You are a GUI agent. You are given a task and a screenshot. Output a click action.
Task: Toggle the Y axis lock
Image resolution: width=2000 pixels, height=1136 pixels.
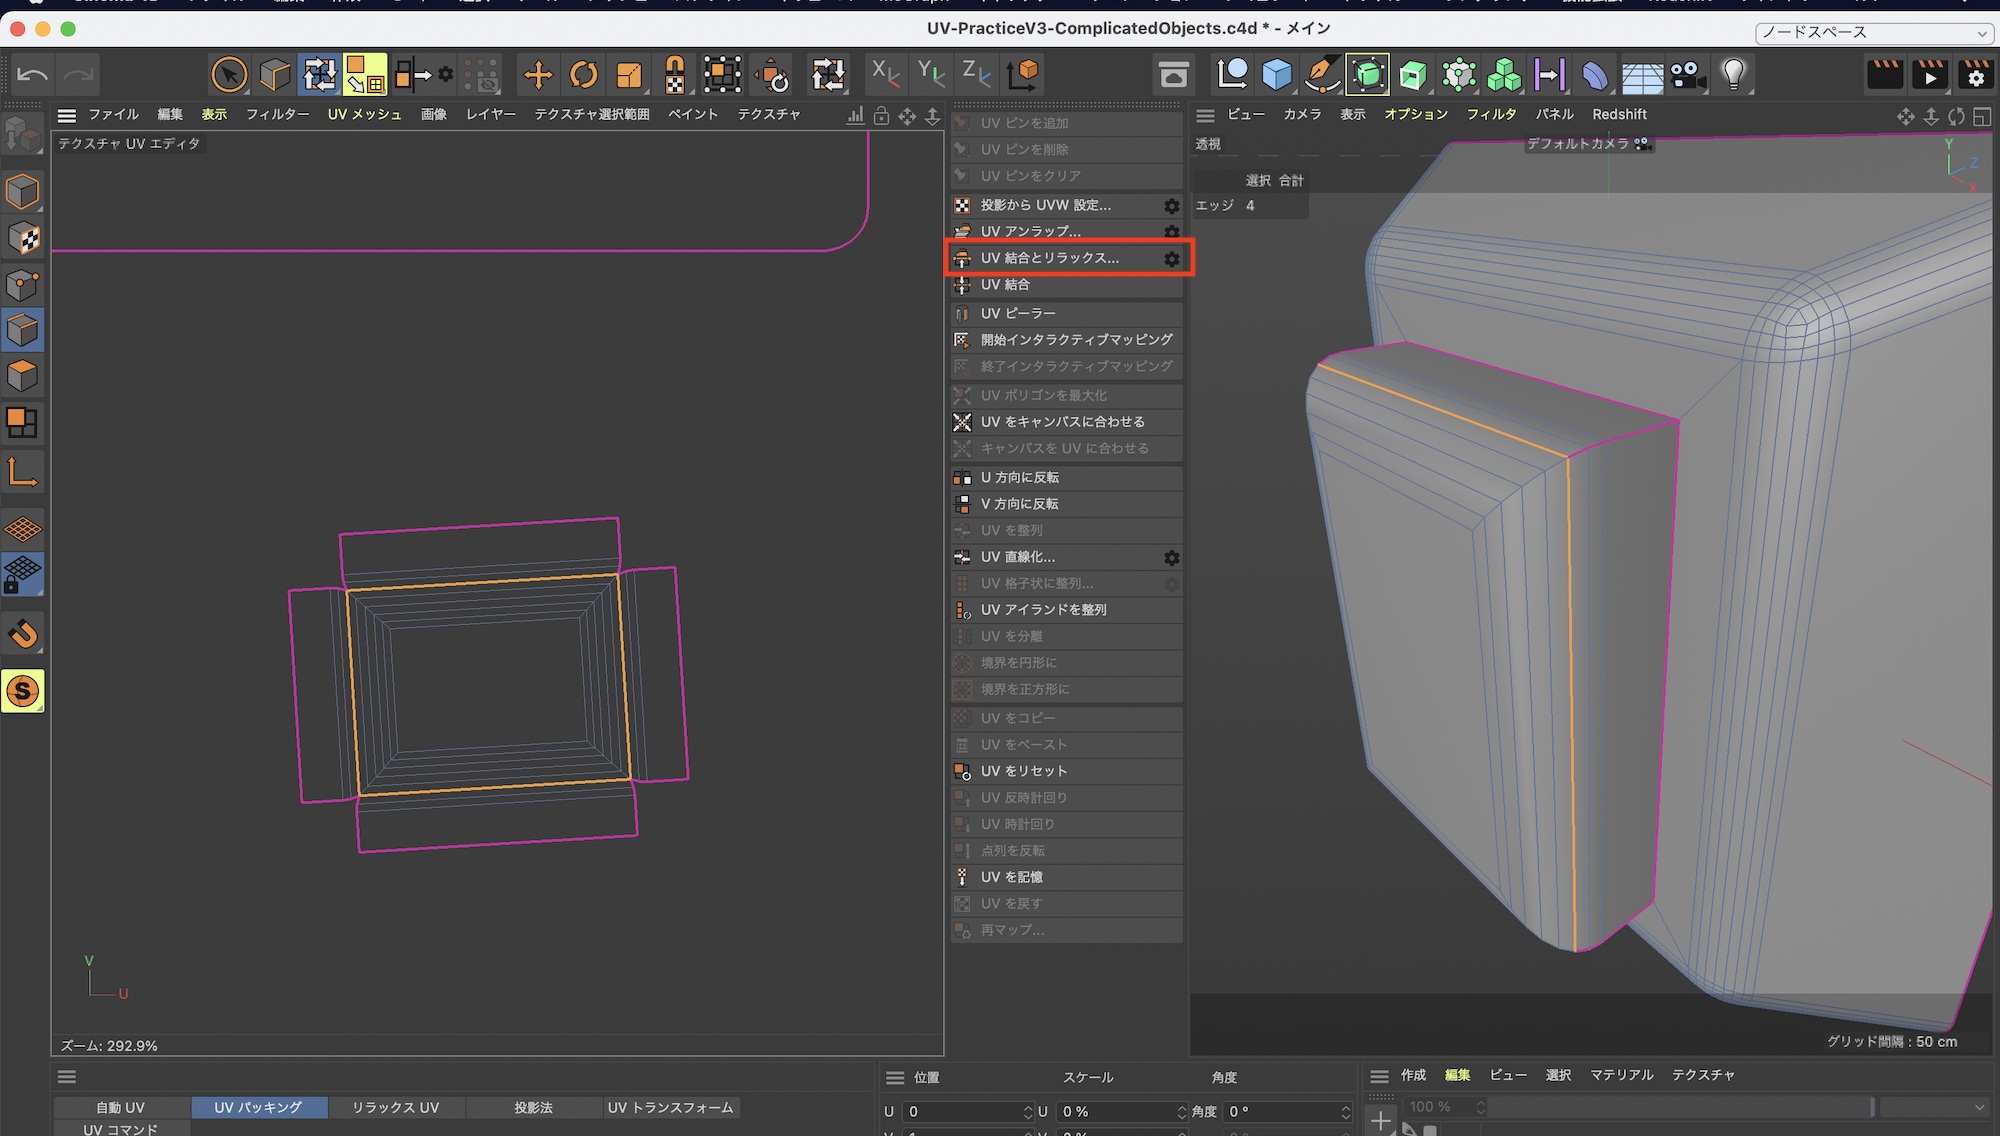(931, 74)
